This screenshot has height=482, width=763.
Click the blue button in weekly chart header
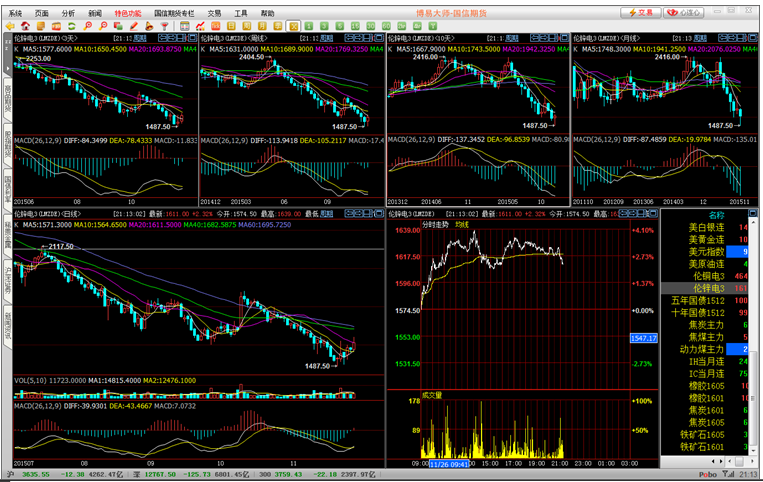click(x=327, y=38)
